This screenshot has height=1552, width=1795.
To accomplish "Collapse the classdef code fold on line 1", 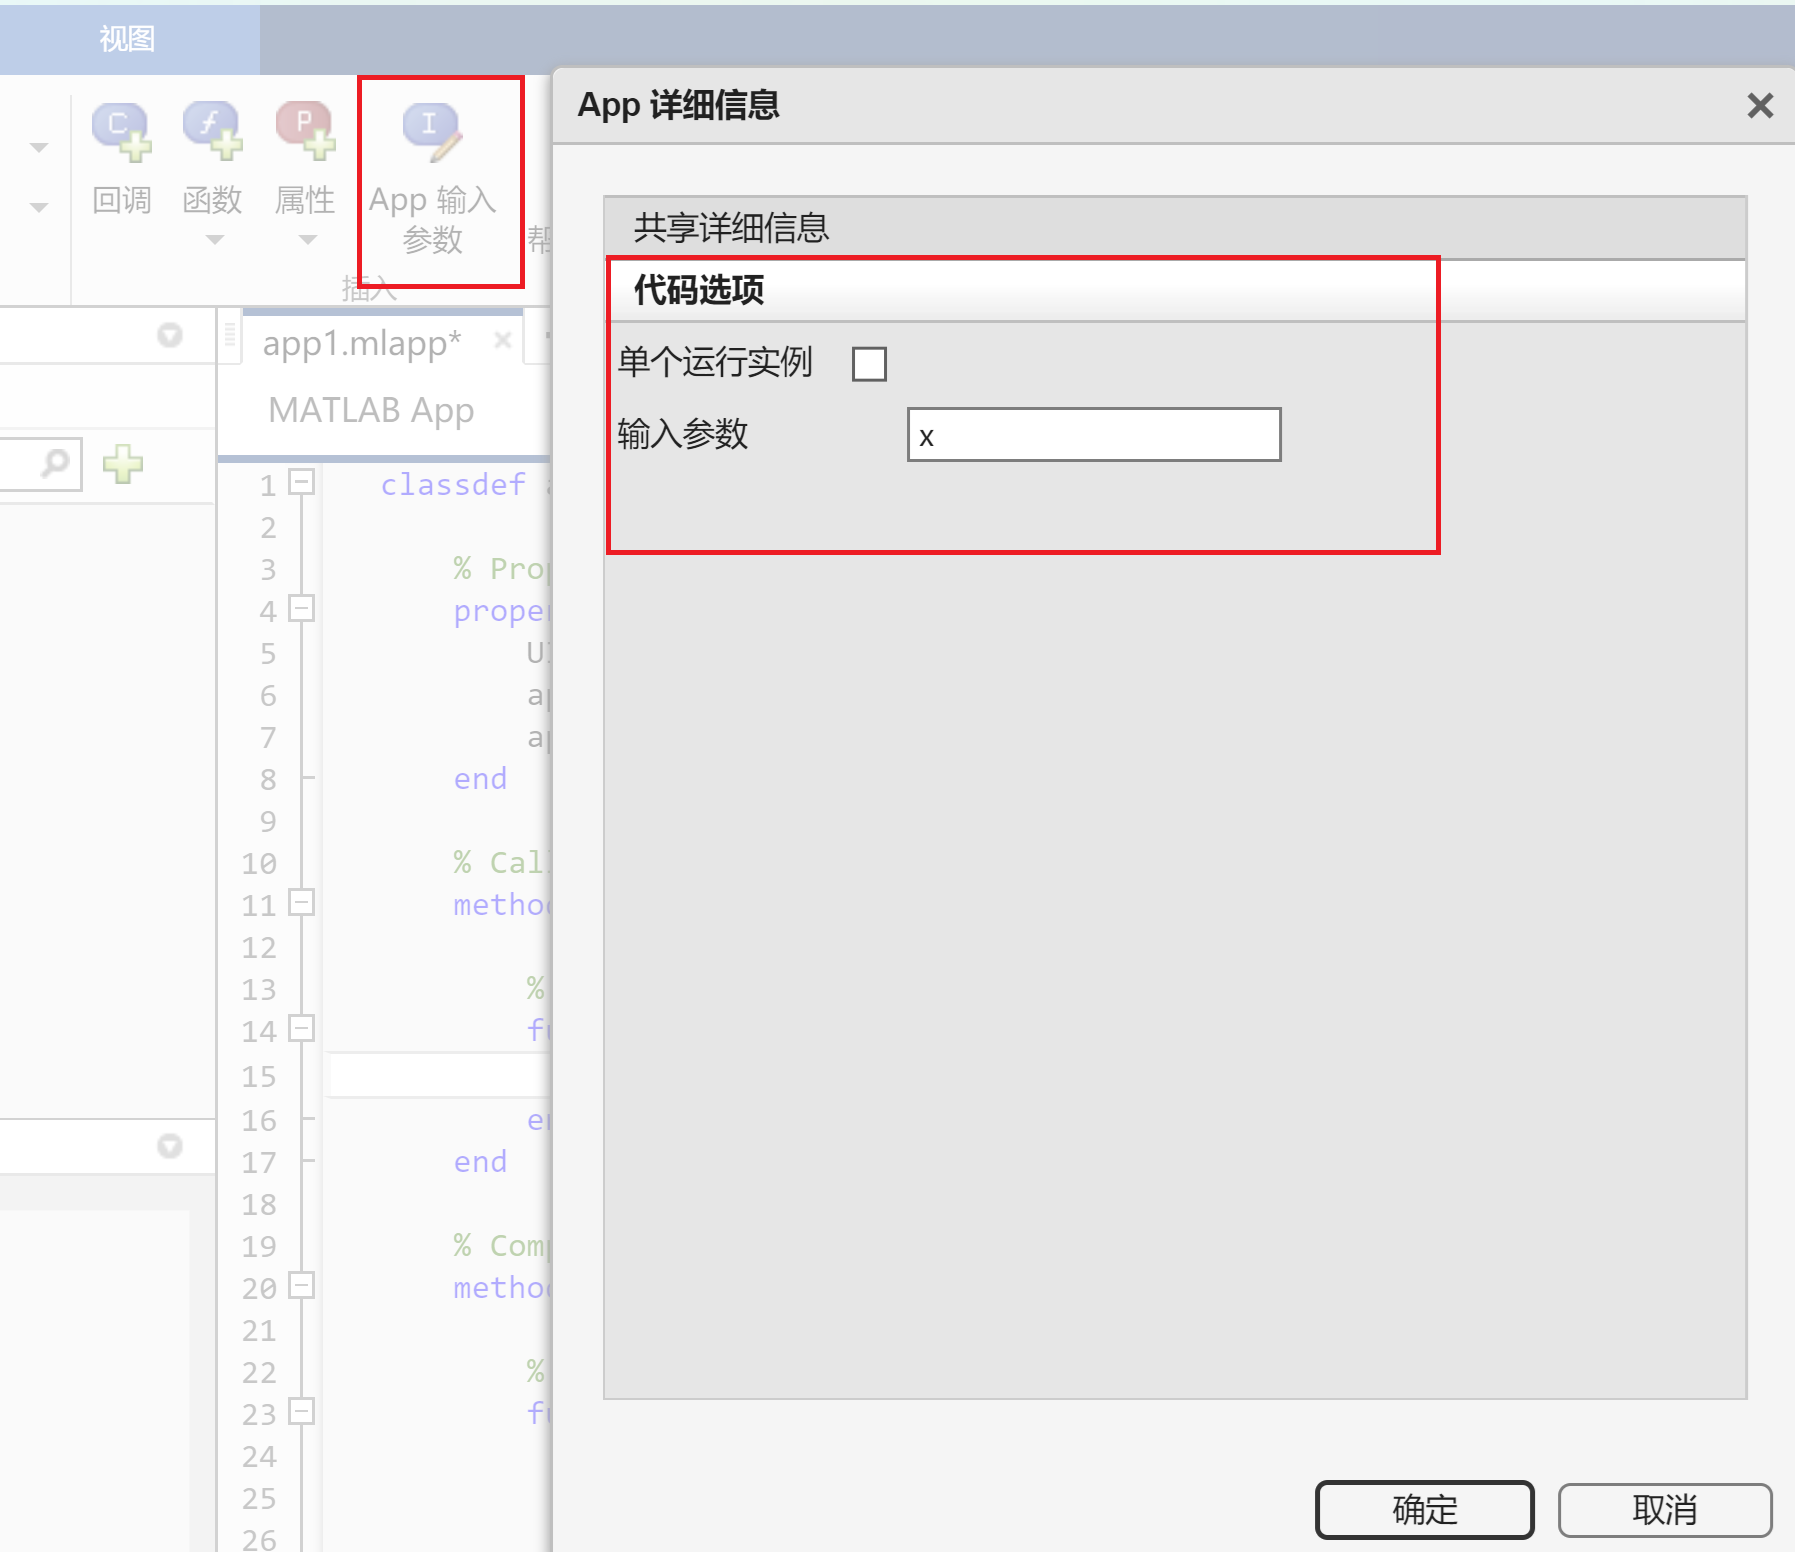I will [x=303, y=485].
